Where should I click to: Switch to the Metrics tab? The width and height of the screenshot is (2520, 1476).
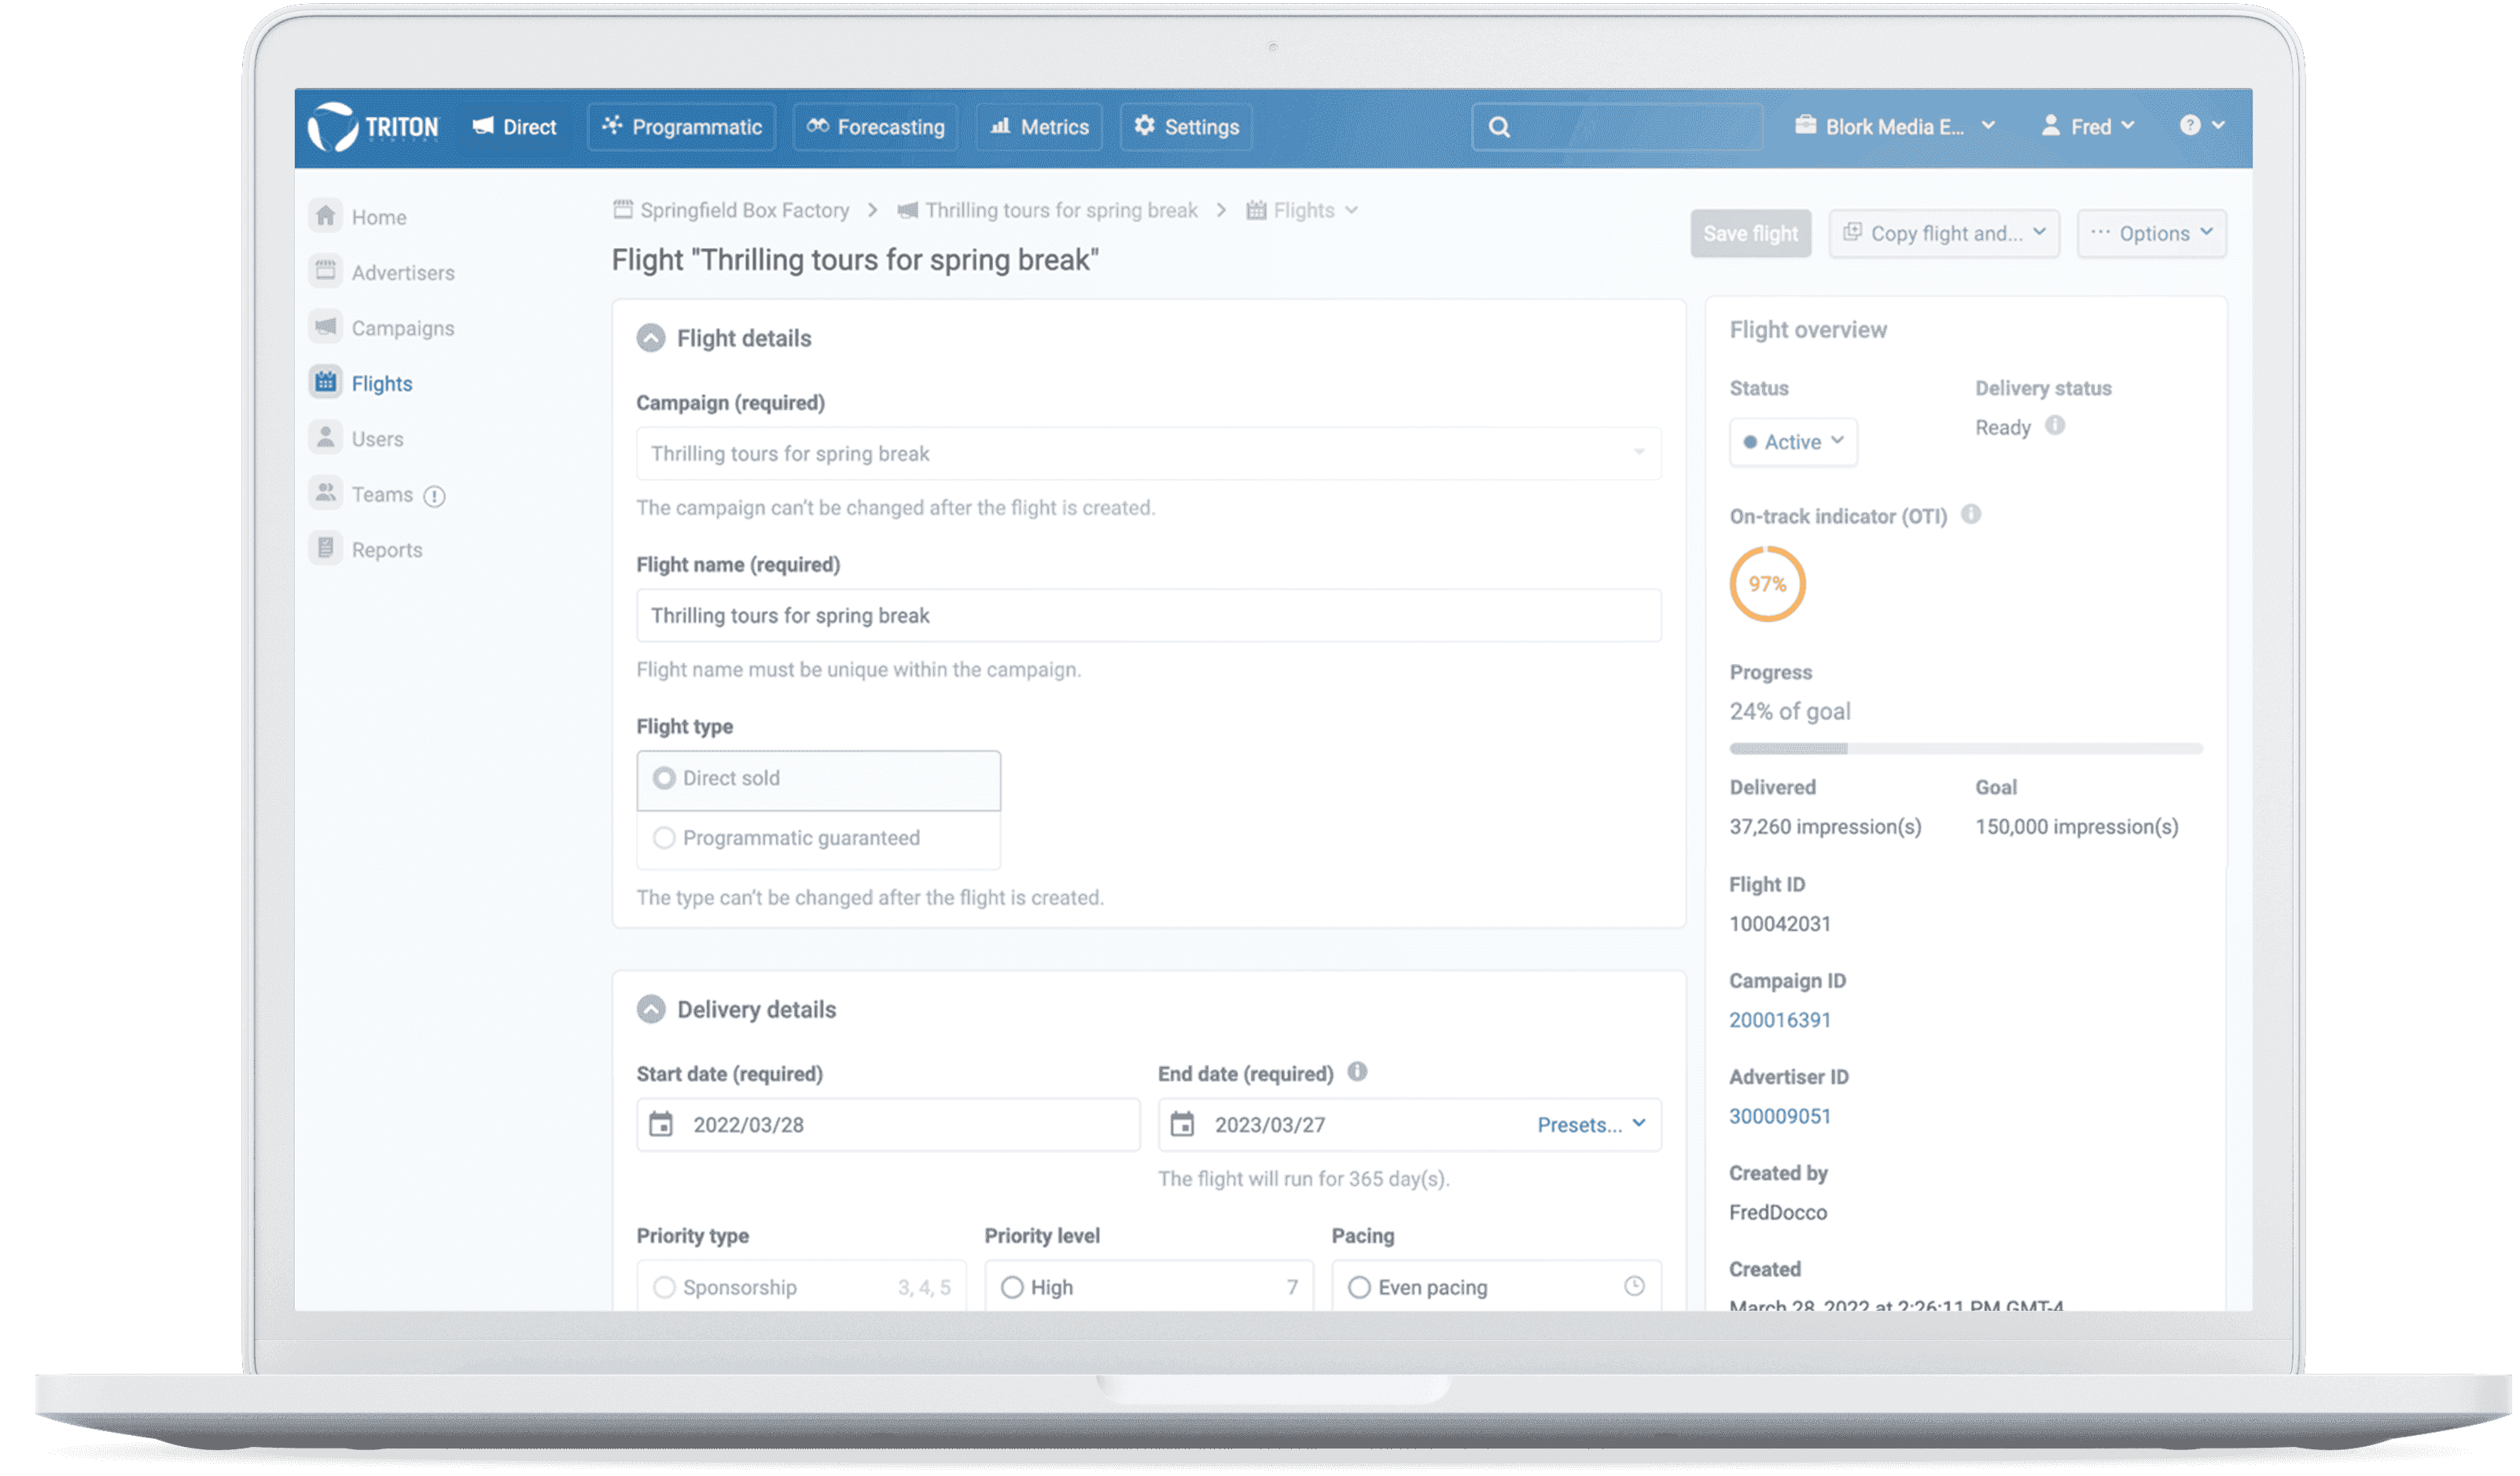1039,127
